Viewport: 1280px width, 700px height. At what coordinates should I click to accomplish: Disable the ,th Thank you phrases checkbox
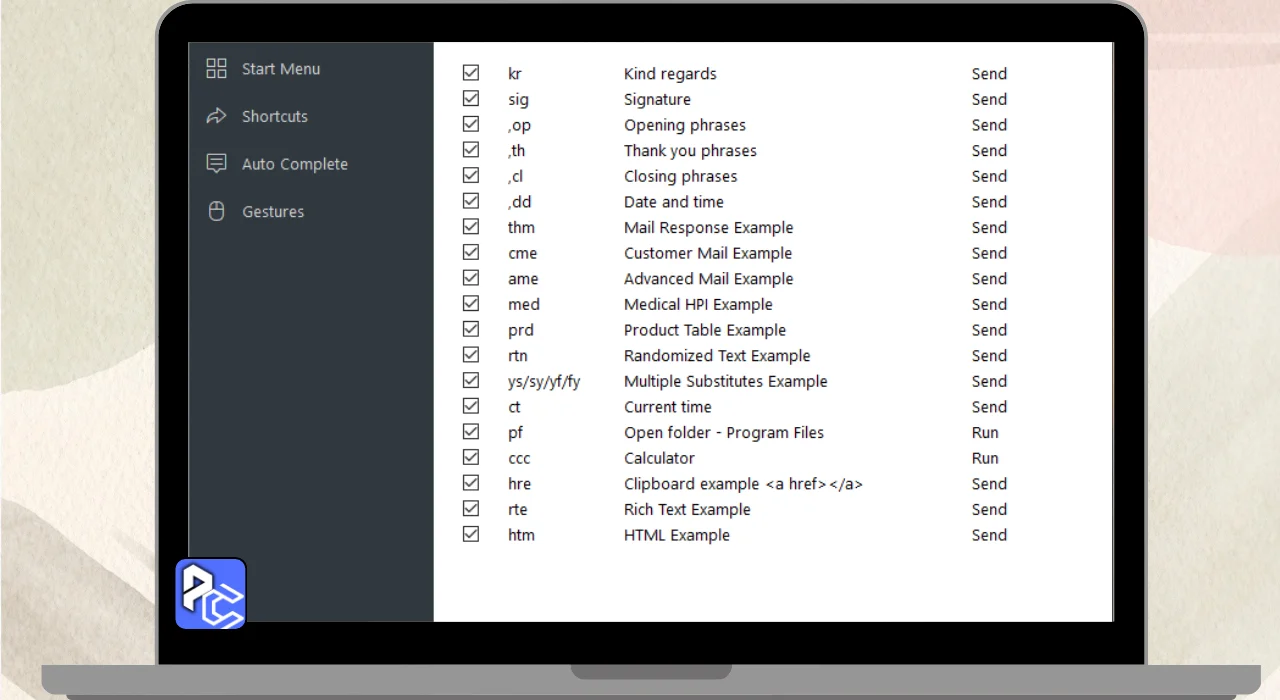(x=471, y=150)
